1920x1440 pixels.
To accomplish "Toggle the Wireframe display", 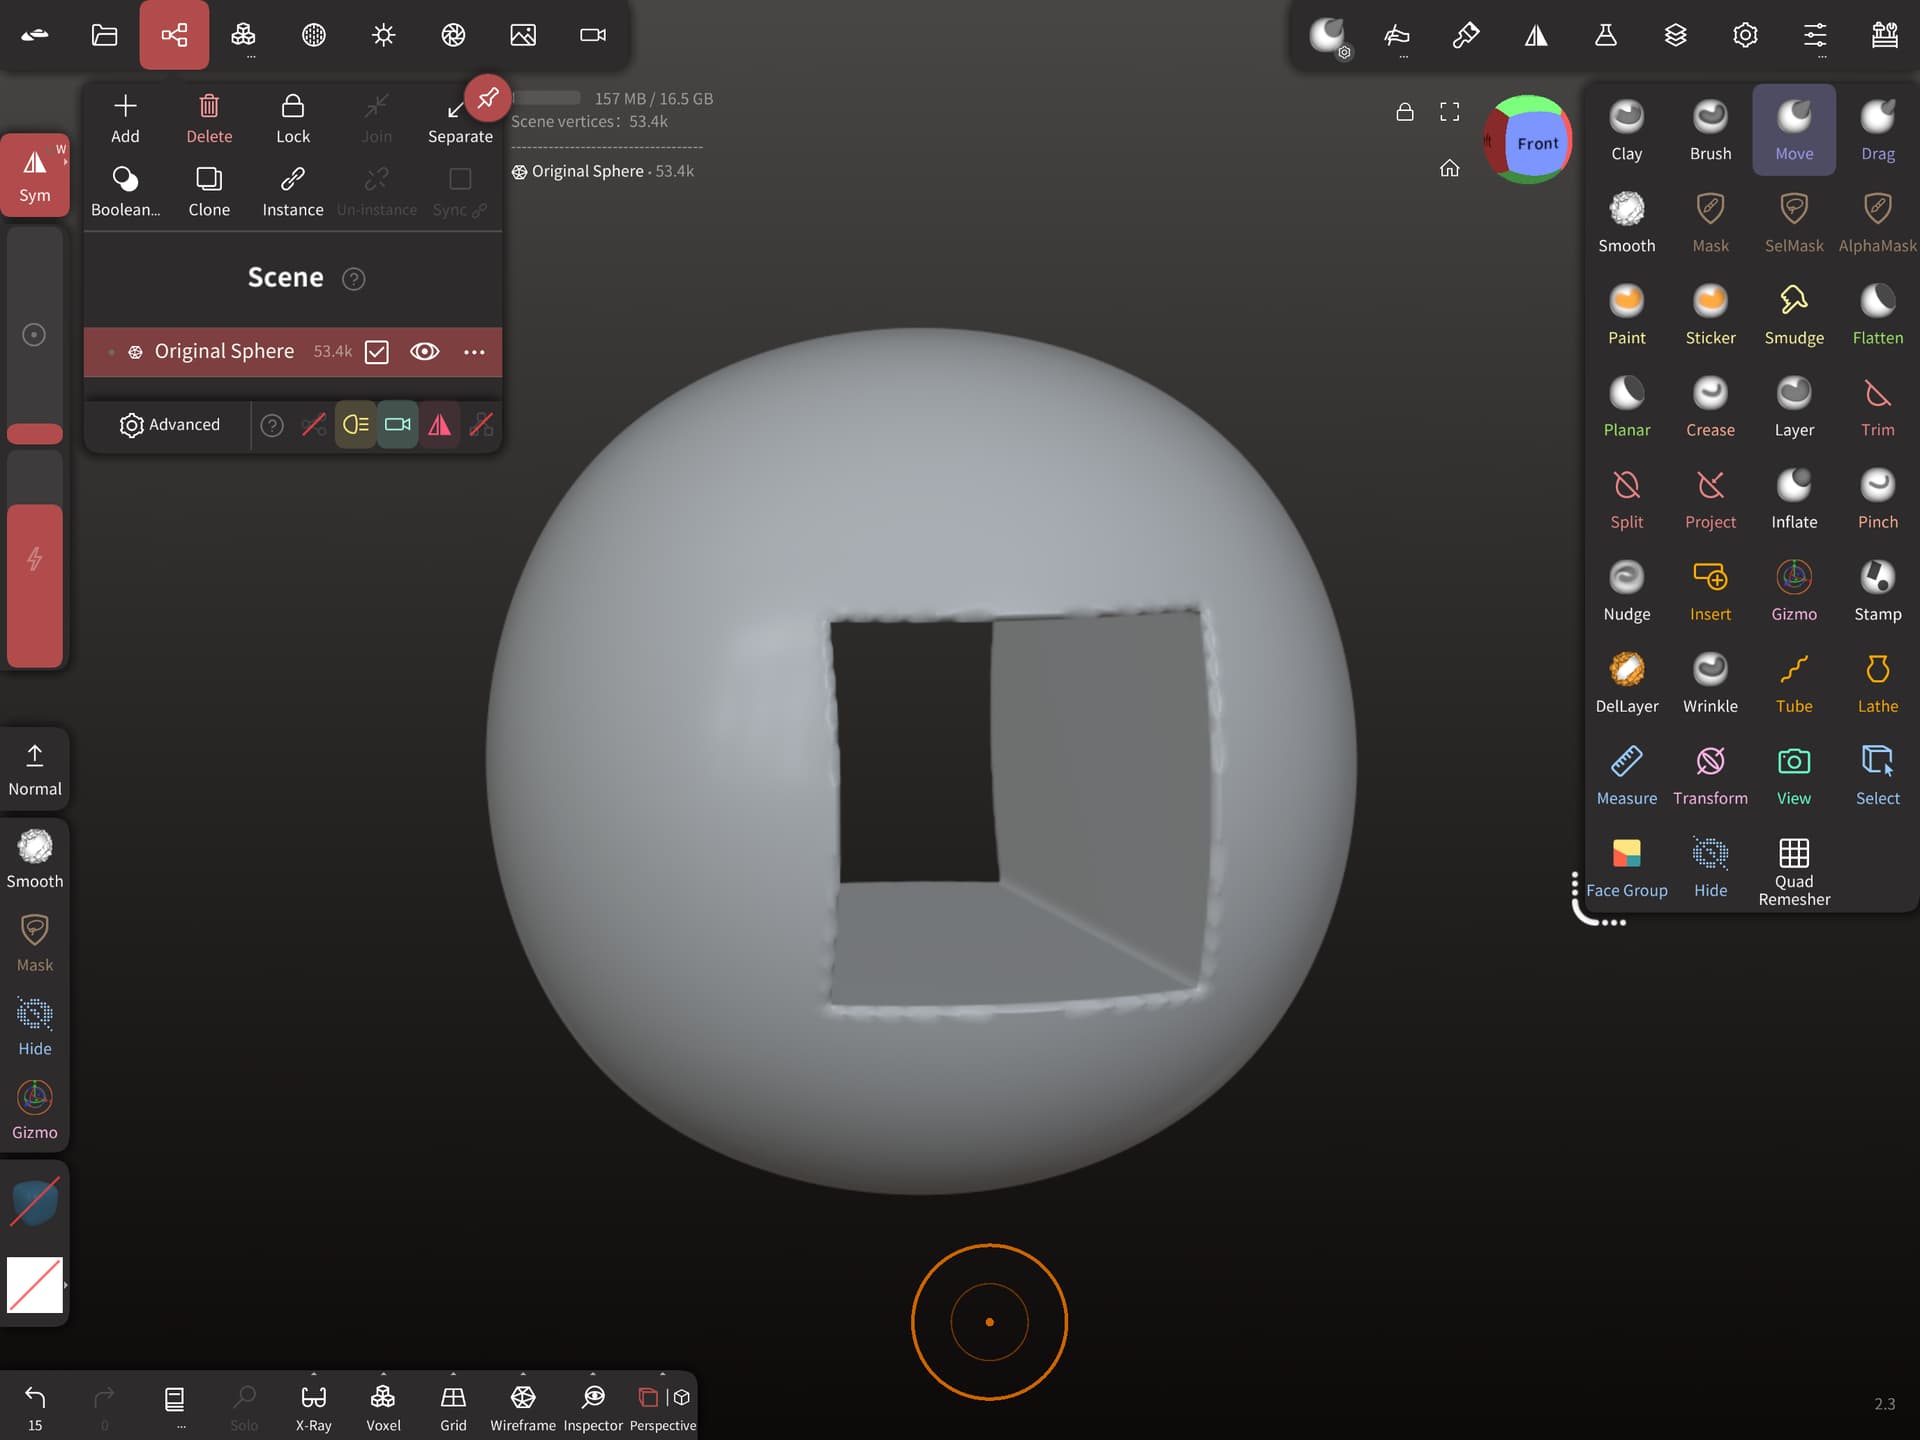I will click(x=522, y=1407).
